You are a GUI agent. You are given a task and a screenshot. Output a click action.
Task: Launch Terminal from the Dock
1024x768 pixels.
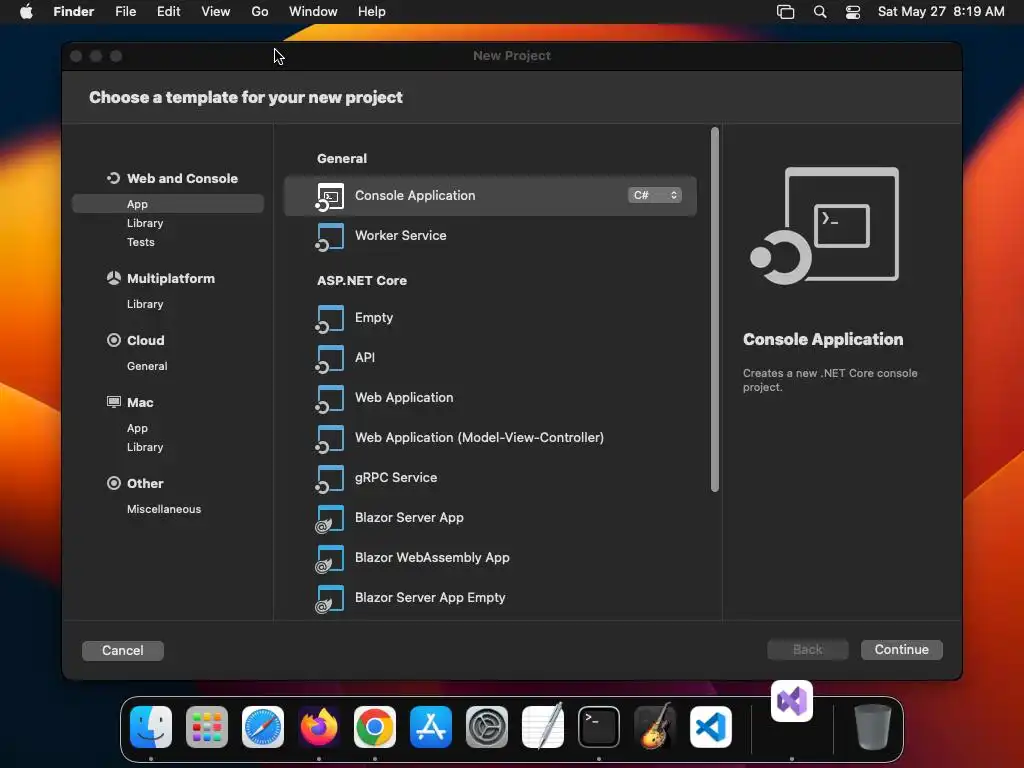click(x=599, y=727)
